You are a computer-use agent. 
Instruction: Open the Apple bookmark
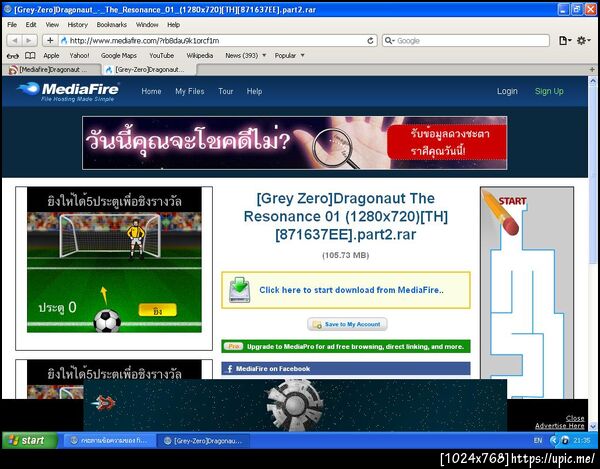click(x=51, y=55)
